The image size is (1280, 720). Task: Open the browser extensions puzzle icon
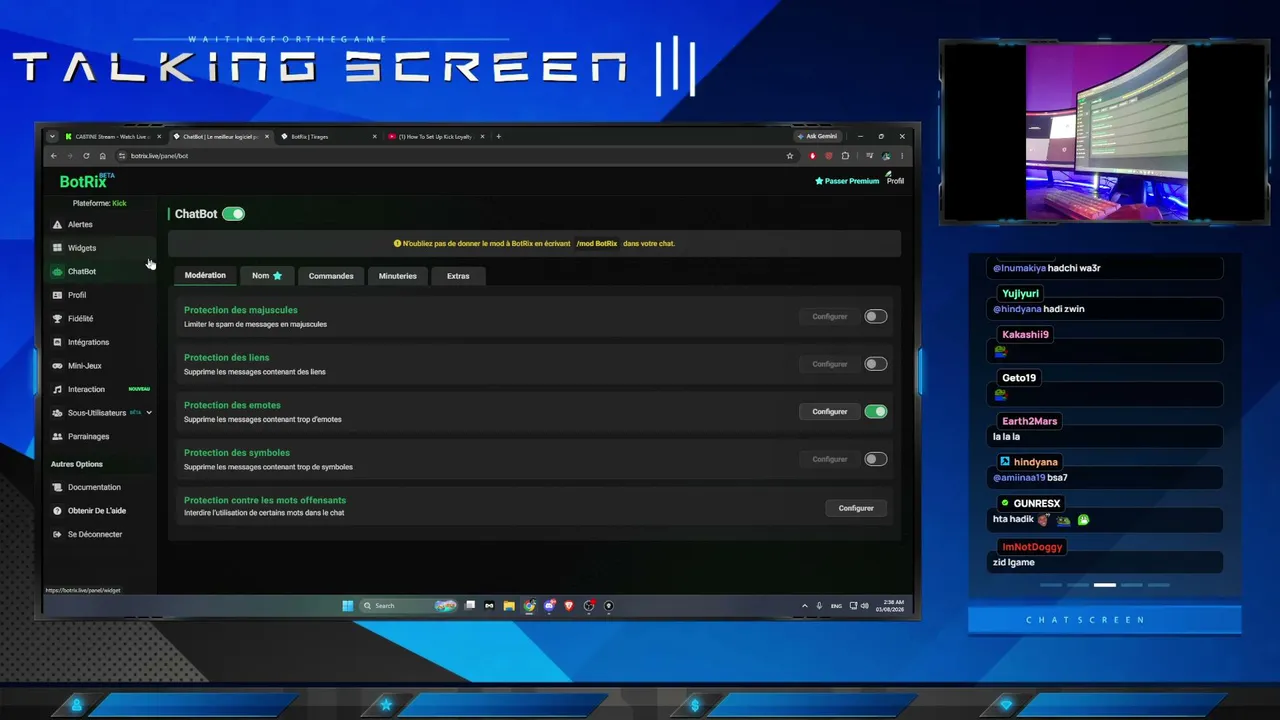(845, 156)
